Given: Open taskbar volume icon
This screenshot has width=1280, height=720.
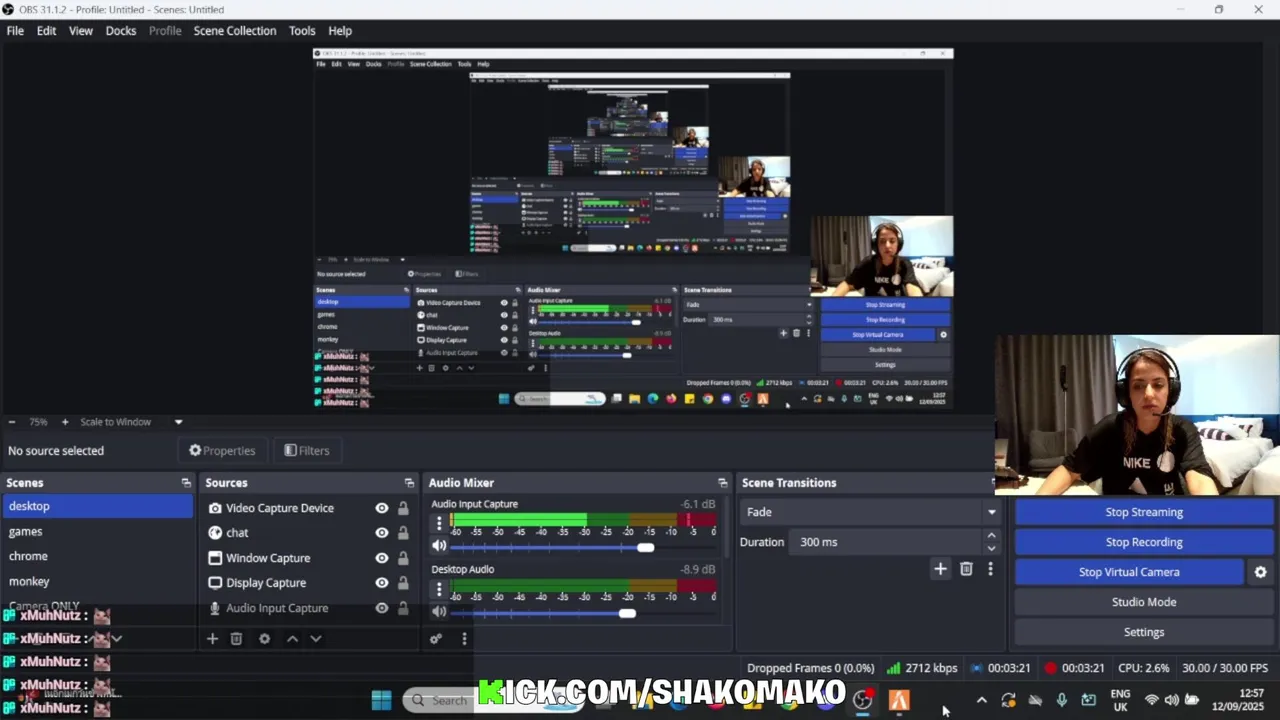Looking at the screenshot, I should [x=1171, y=700].
